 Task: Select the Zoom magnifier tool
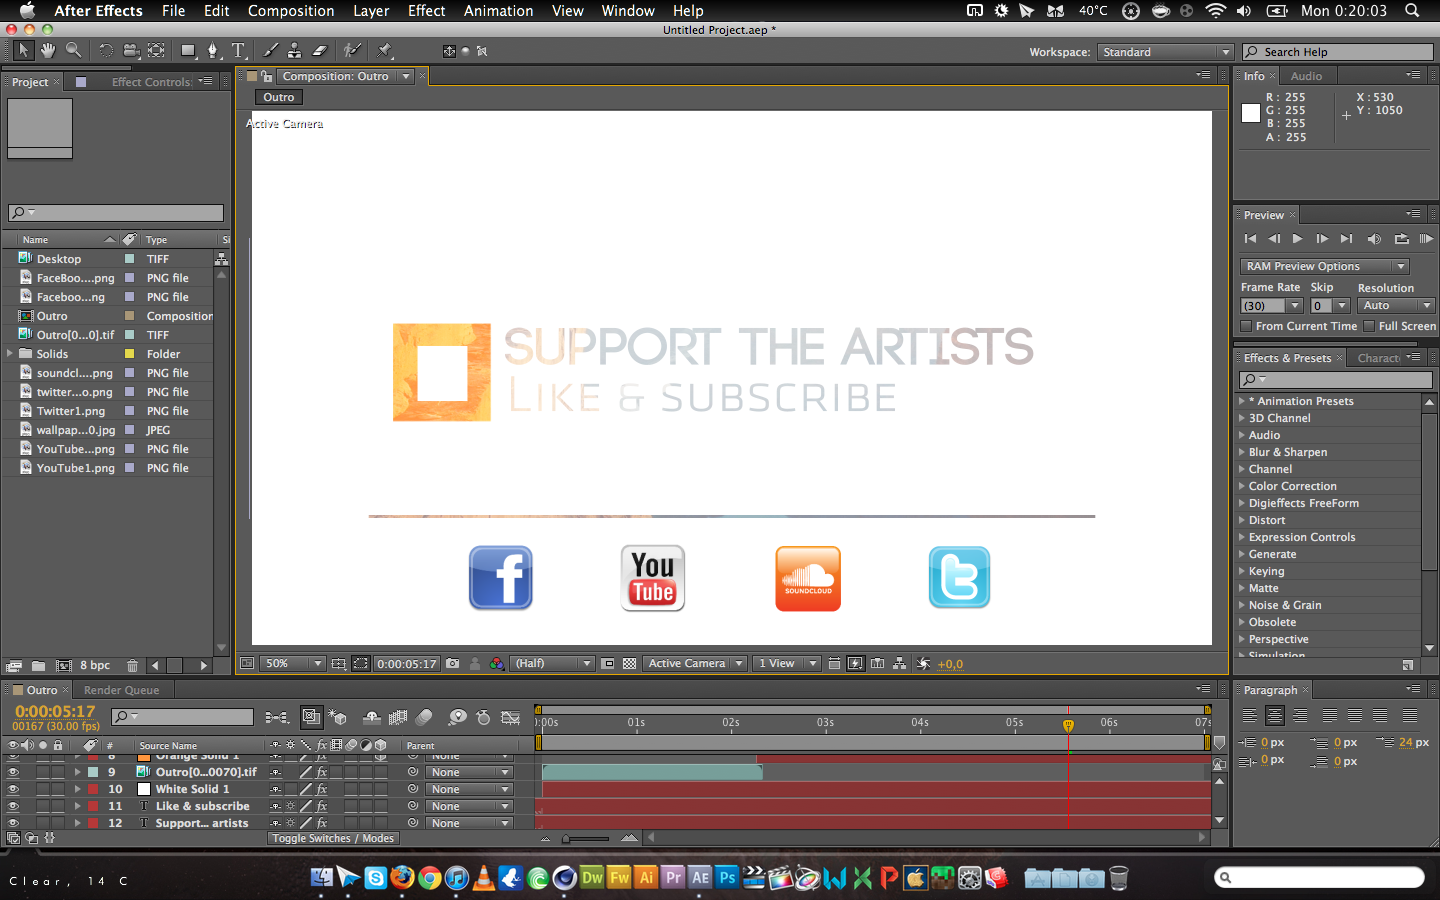74,50
